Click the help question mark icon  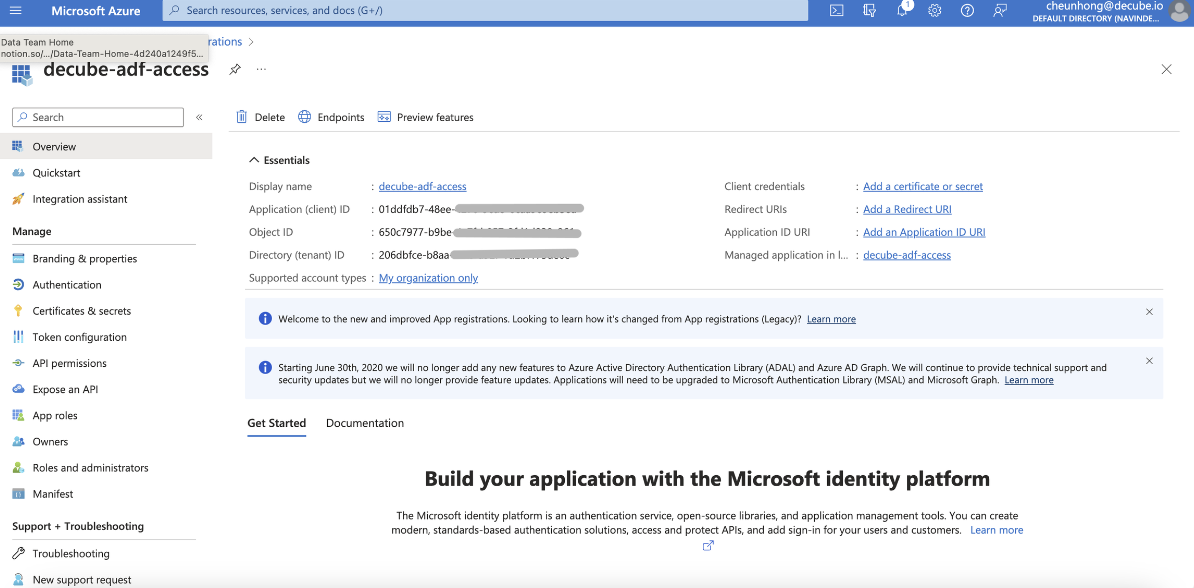967,11
